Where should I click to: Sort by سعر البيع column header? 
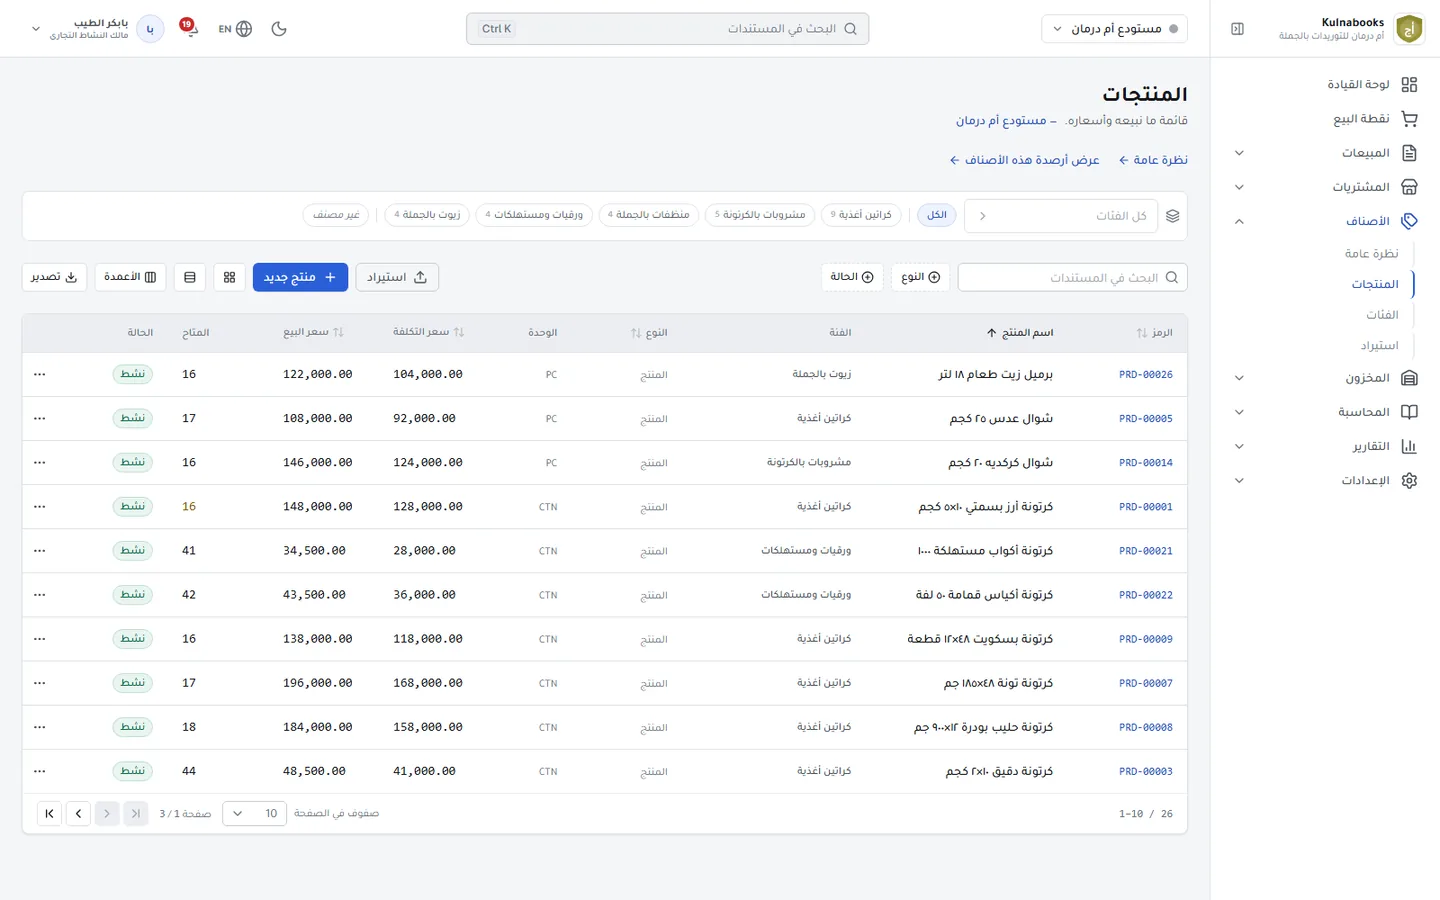tap(313, 332)
